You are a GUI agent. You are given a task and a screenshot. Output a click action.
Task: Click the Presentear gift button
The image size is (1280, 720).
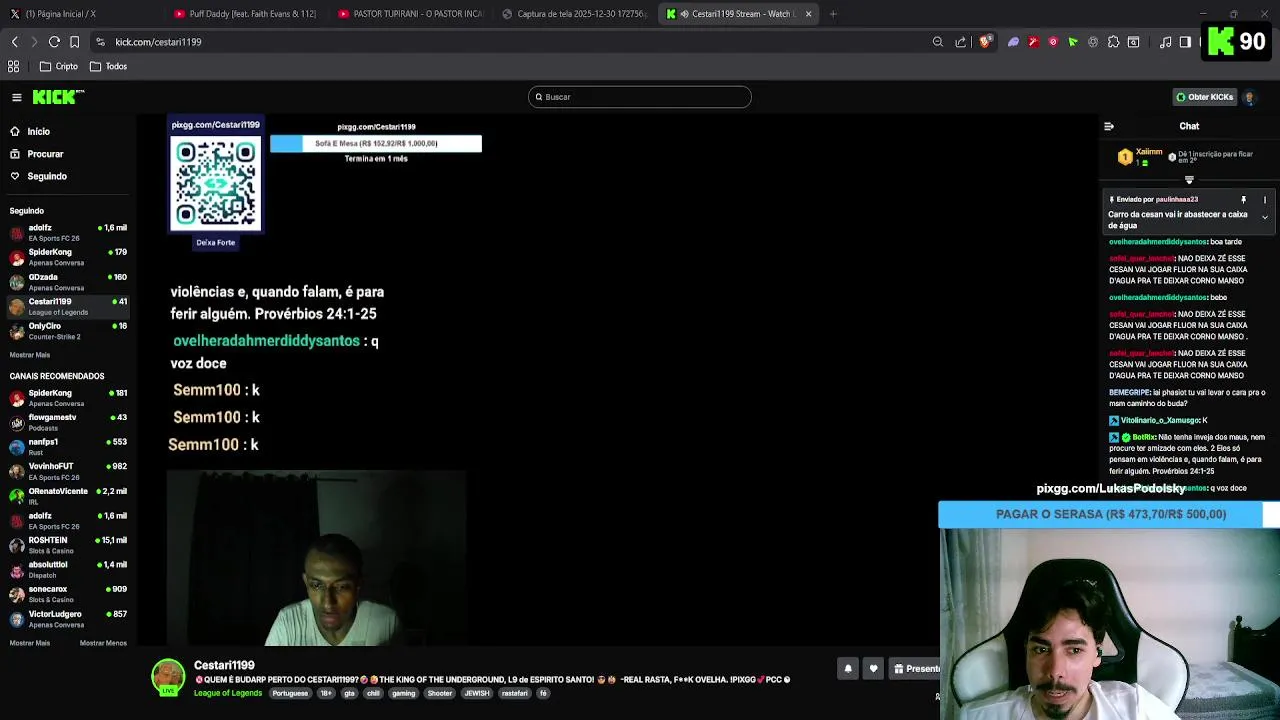(x=915, y=669)
